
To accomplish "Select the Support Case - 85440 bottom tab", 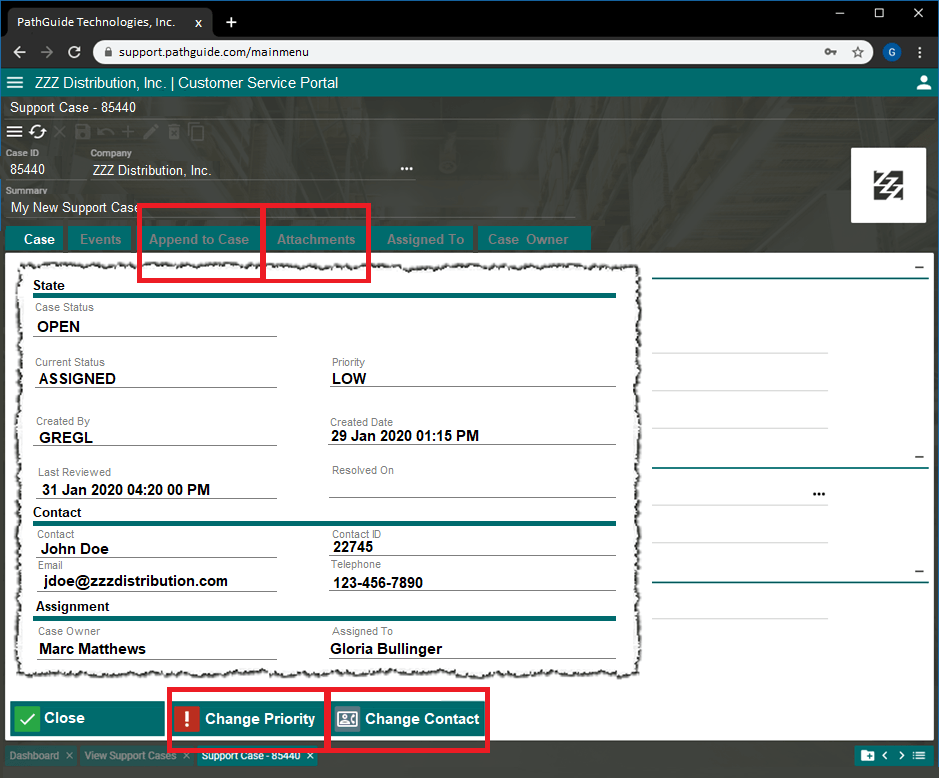I will 251,756.
